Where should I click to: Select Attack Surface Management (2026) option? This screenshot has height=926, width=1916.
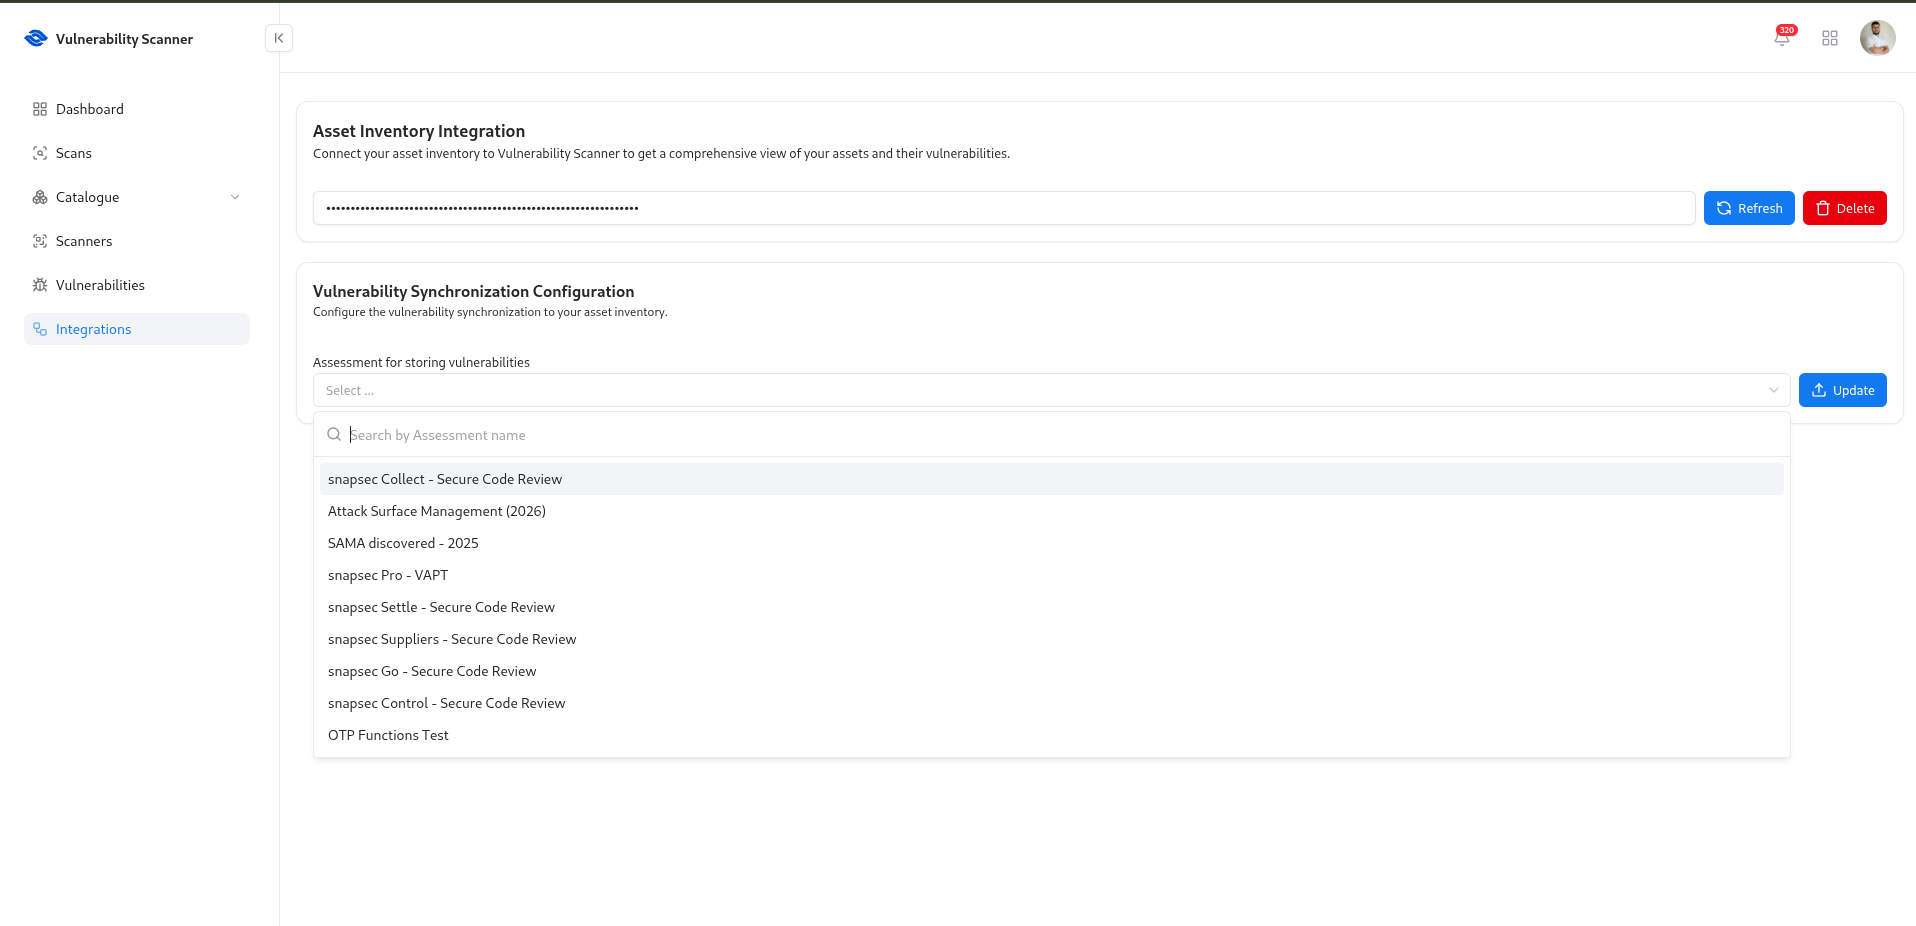1051,511
